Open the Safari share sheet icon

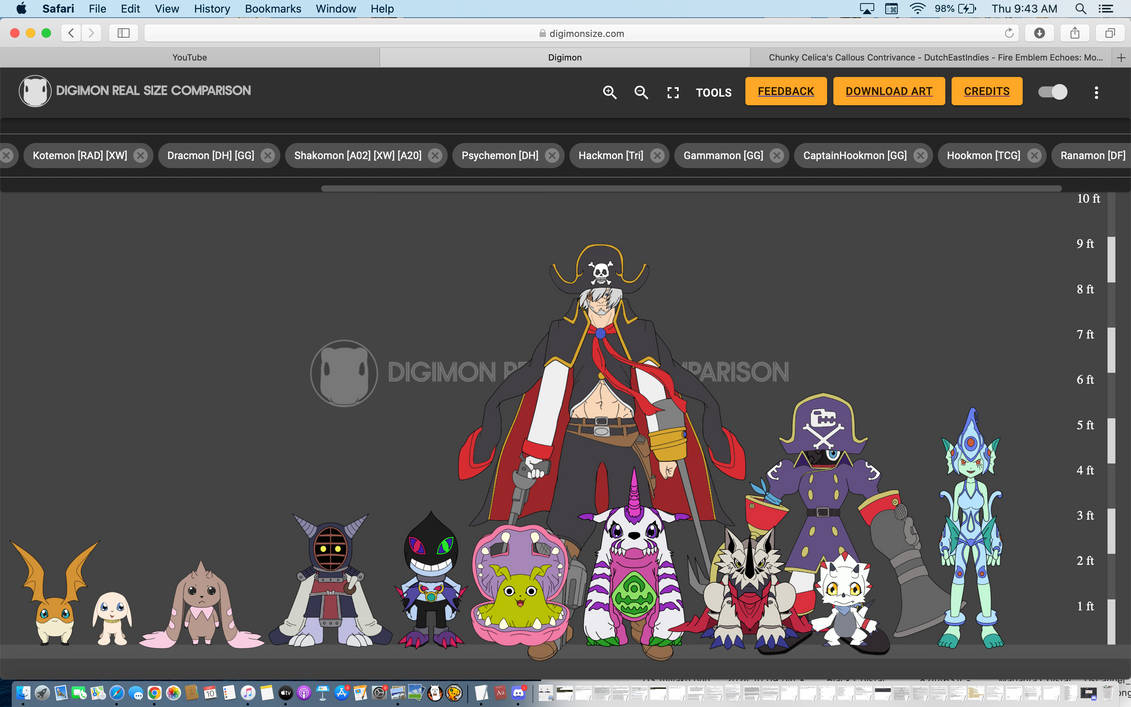(1073, 32)
